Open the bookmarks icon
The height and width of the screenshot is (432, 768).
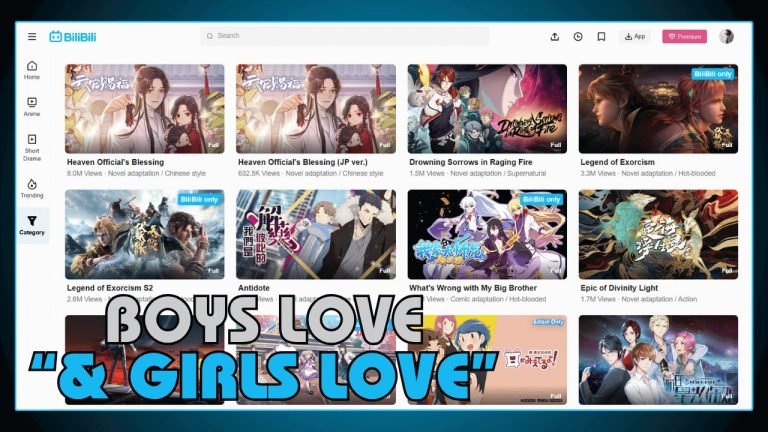click(601, 37)
